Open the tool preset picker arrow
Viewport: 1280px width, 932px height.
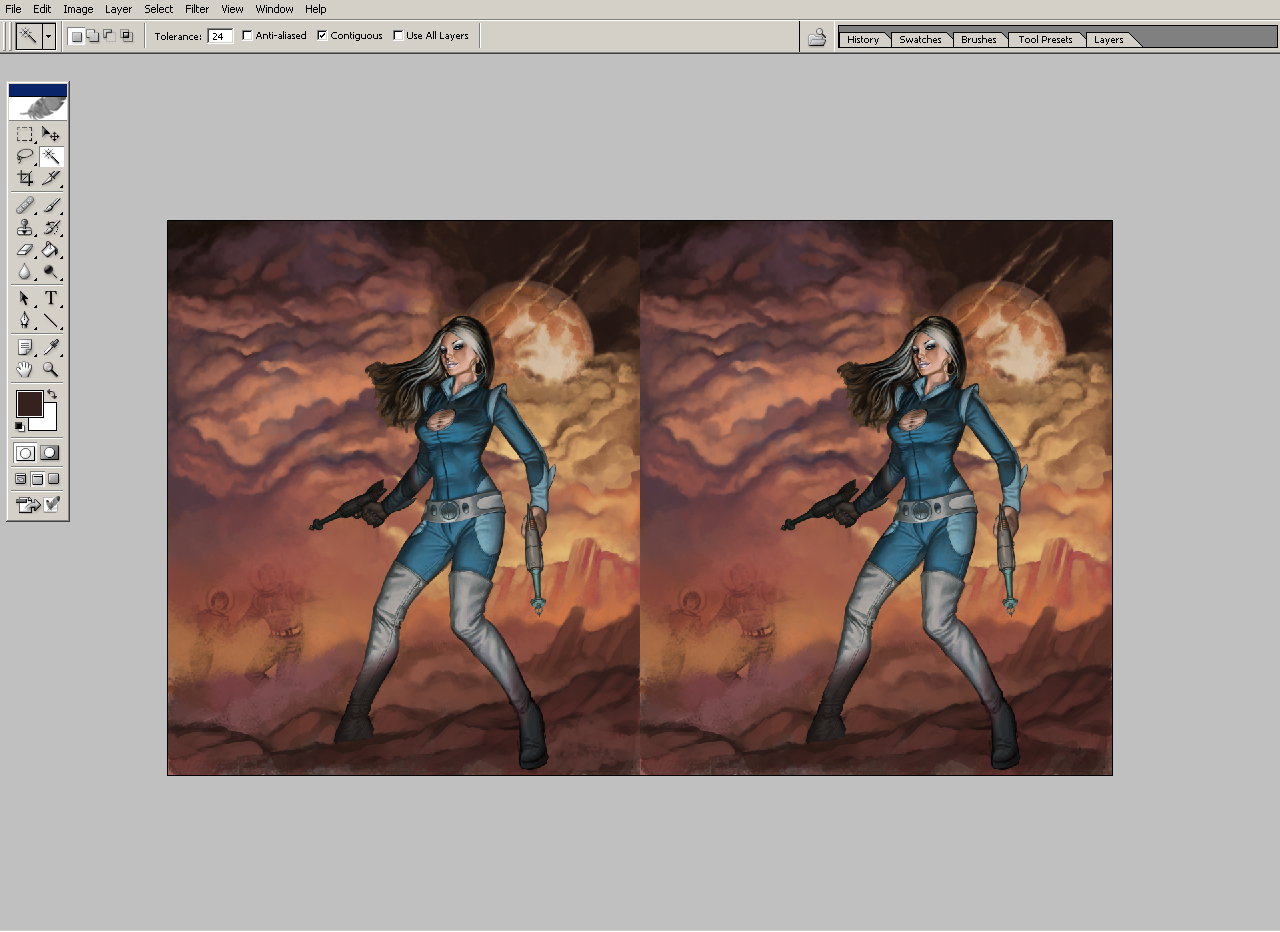coord(48,37)
